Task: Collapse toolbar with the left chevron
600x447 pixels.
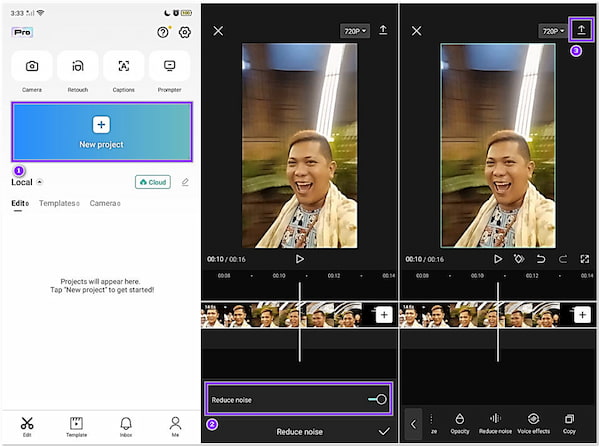Action: (415, 423)
